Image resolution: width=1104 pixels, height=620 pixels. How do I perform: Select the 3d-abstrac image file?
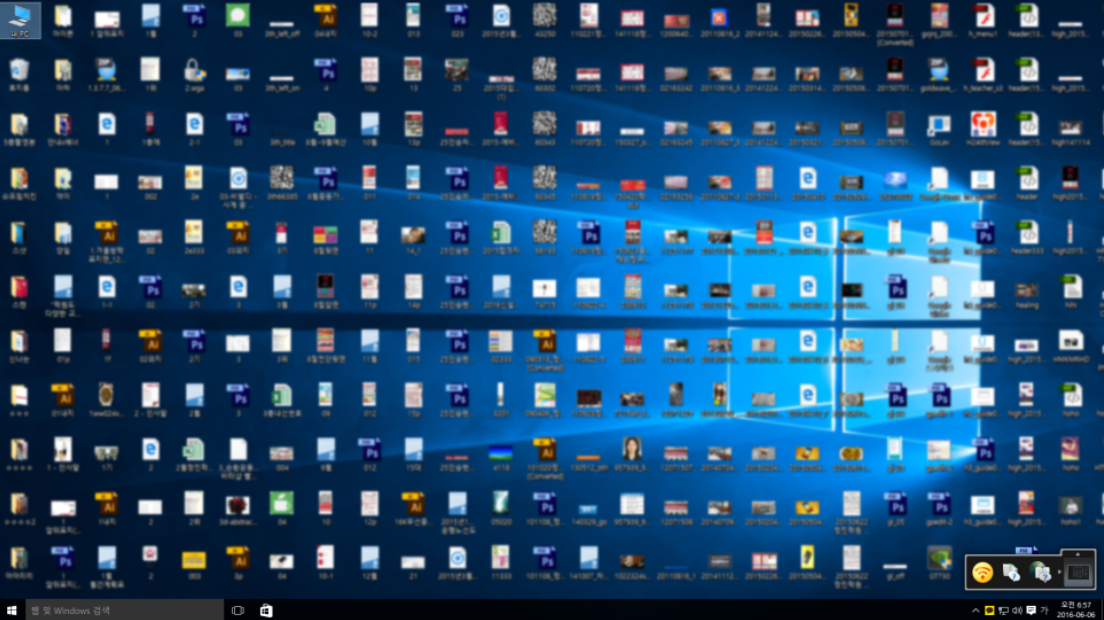pyautogui.click(x=238, y=511)
